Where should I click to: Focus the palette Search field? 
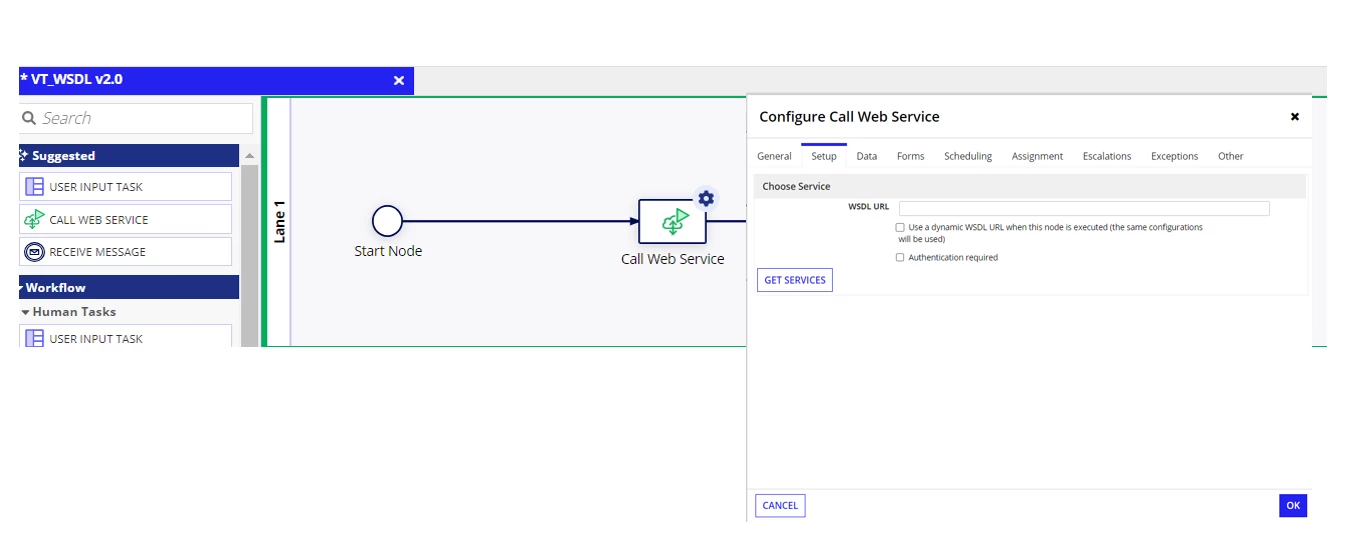[136, 118]
